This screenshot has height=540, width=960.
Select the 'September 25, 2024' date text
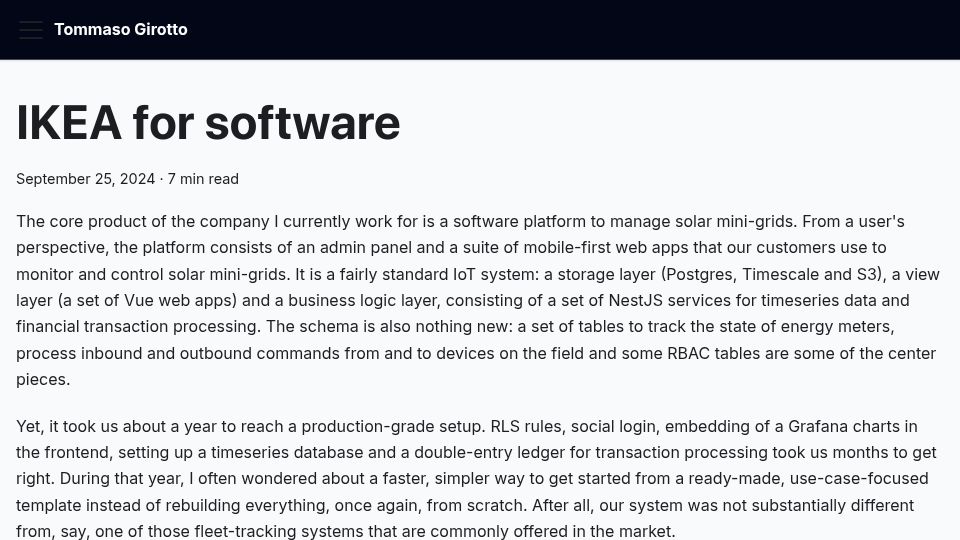click(85, 179)
